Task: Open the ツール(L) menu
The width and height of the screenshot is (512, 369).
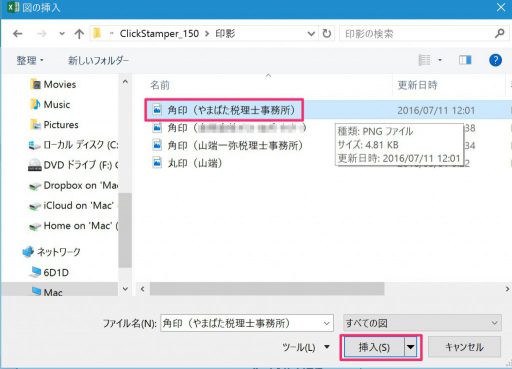Action: [306, 348]
